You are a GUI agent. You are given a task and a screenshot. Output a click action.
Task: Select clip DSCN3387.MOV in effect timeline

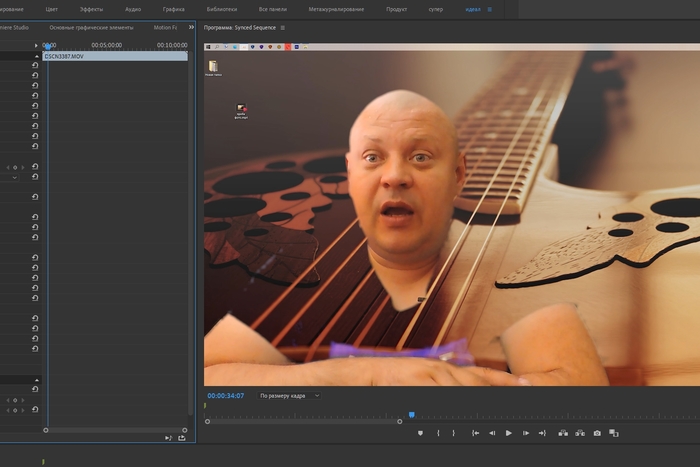tap(116, 57)
